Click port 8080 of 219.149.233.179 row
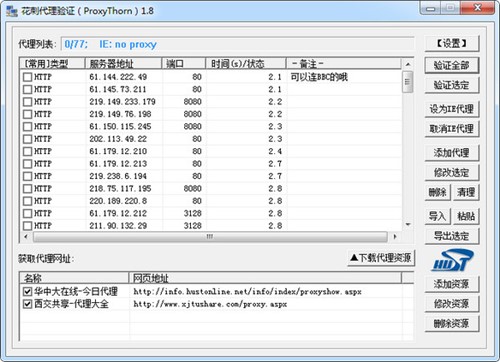Viewport: 500px width, 362px height. [x=193, y=102]
